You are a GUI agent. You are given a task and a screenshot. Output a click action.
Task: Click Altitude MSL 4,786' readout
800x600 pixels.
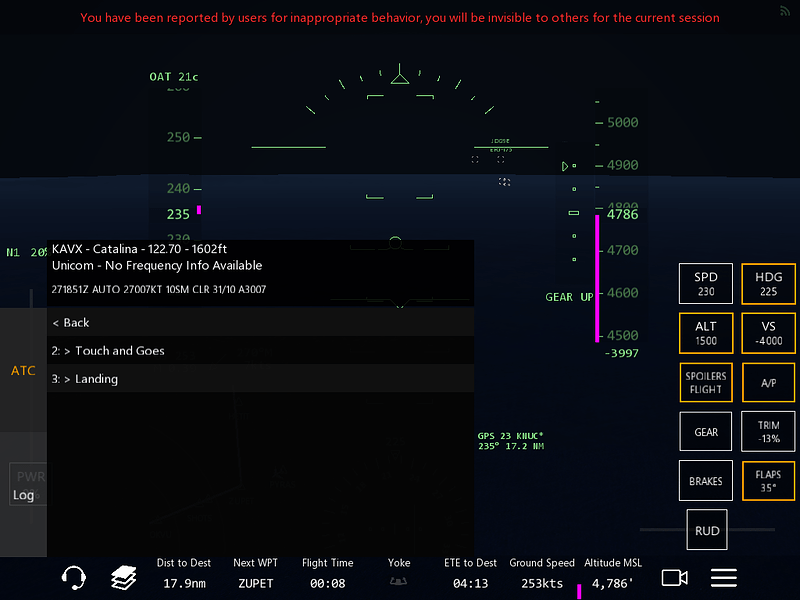pos(613,573)
